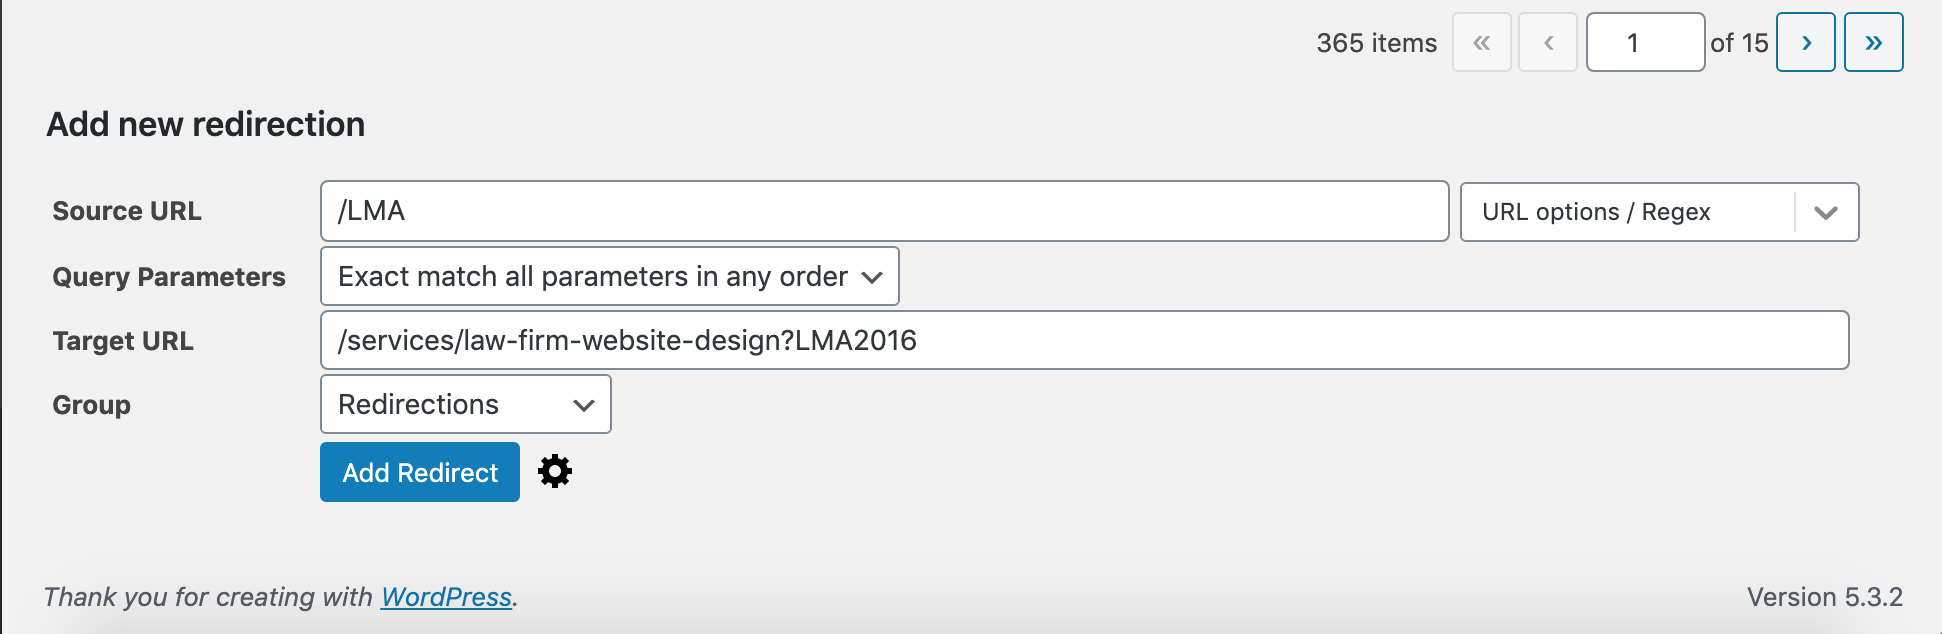Click the Add new redirection heading
The image size is (1942, 634).
(206, 124)
